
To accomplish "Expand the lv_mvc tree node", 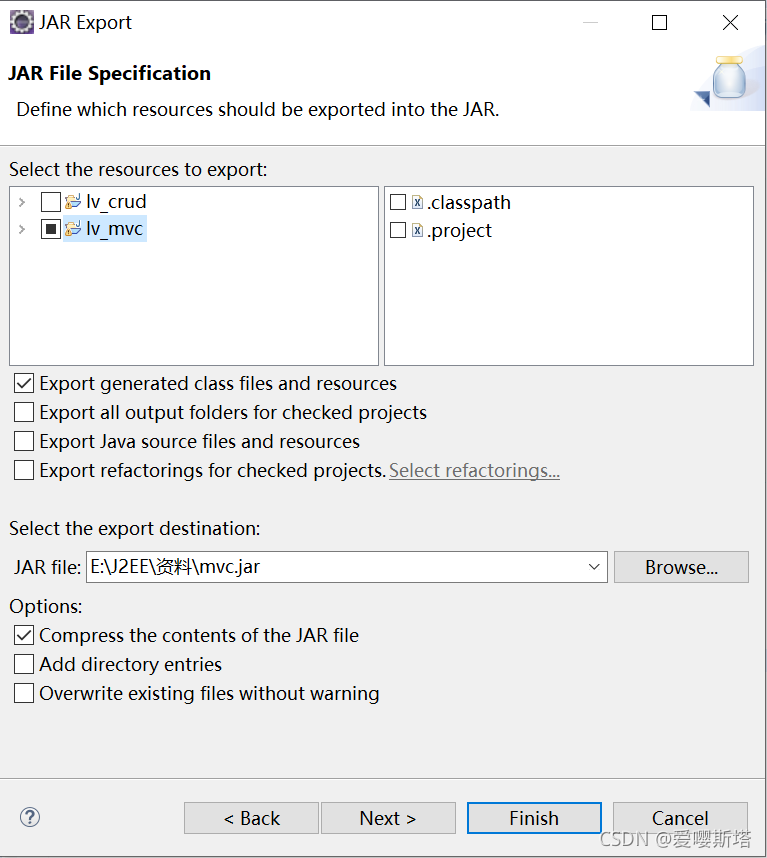I will [x=22, y=229].
